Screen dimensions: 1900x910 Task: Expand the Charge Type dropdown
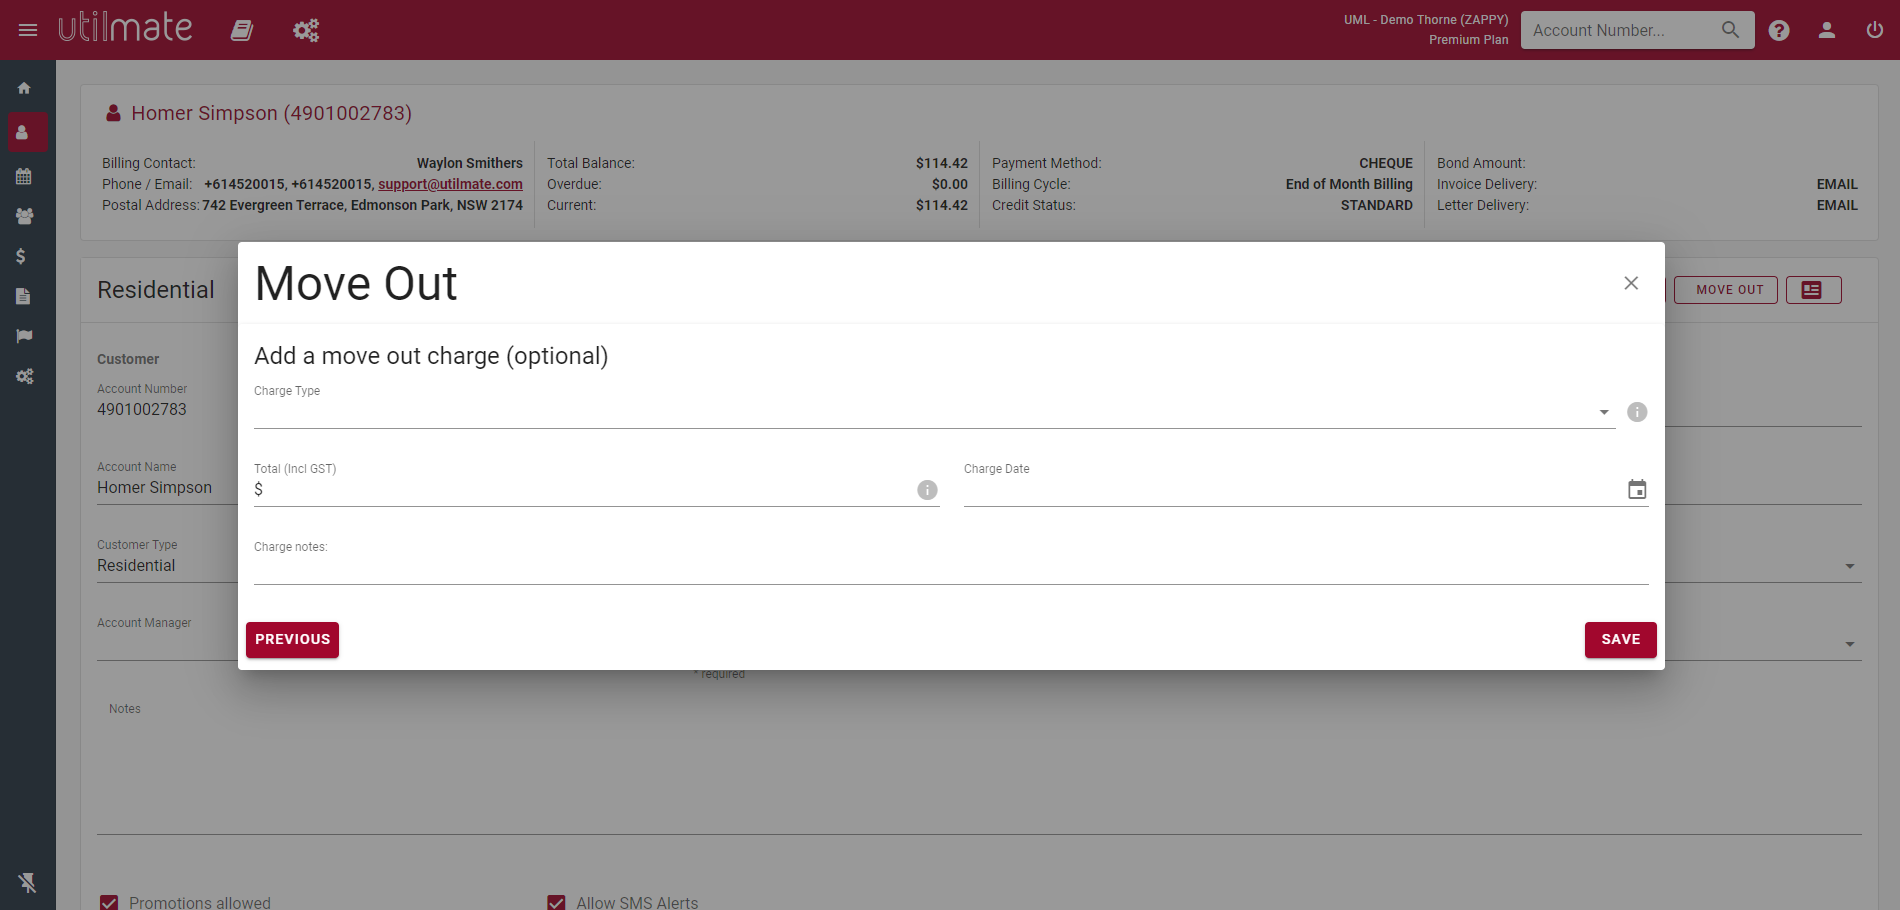1604,412
